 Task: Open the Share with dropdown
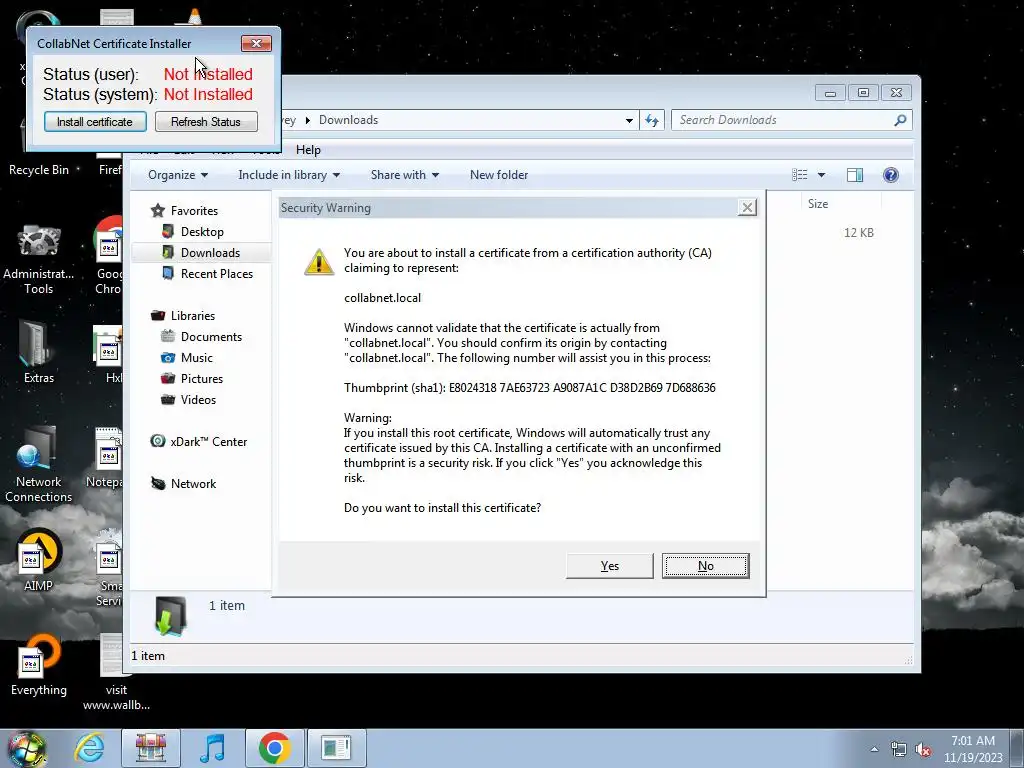405,175
